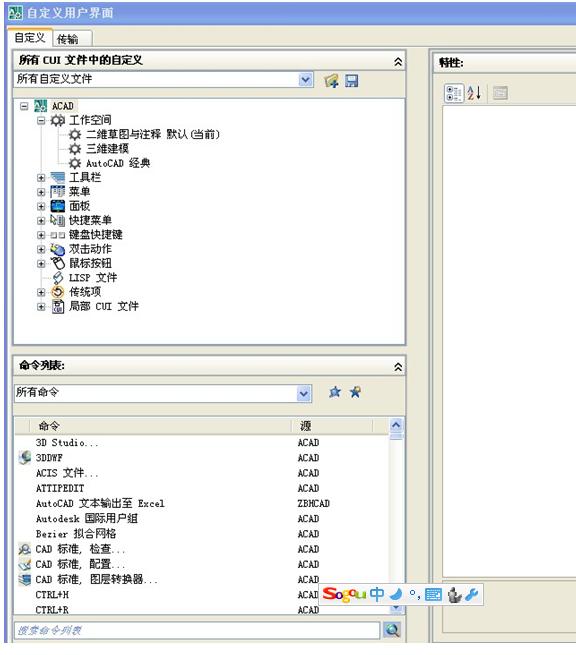Click the 快捷菜单 icon
The image size is (576, 655).
point(58,220)
